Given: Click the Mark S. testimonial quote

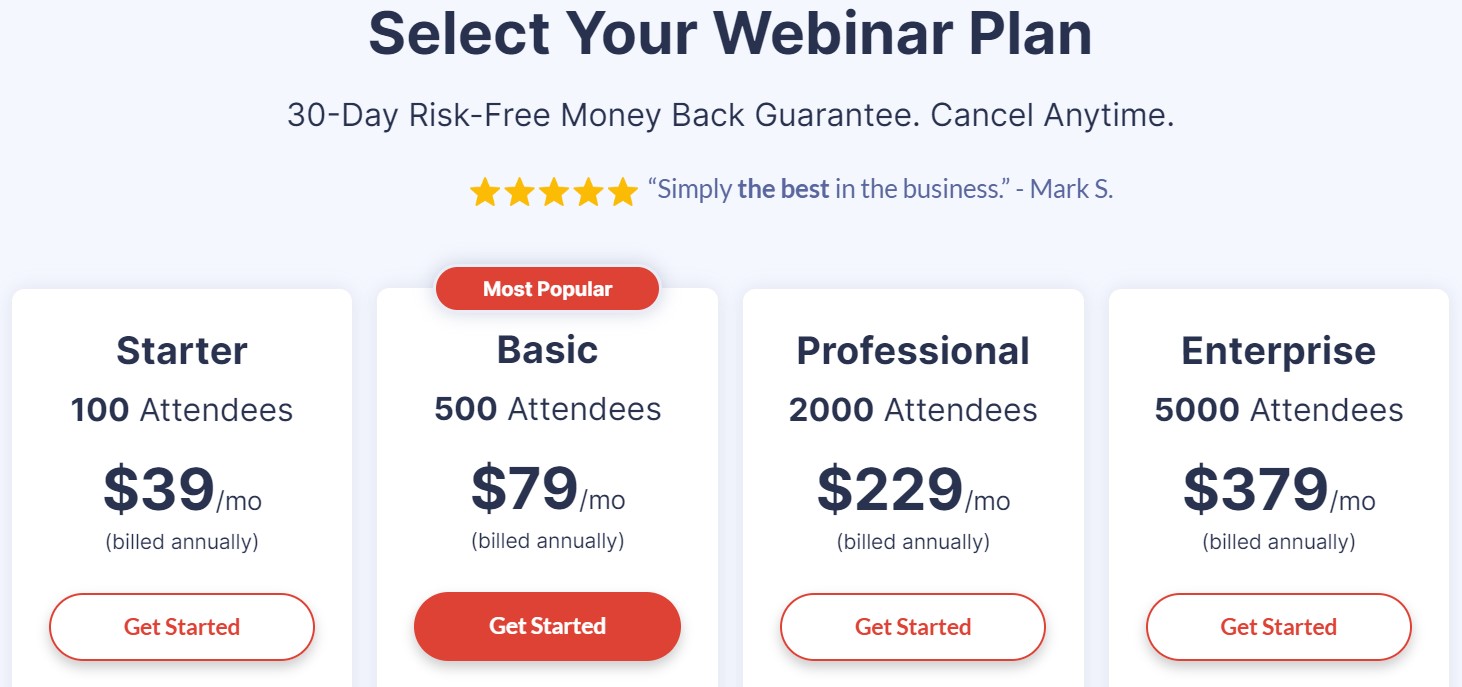Looking at the screenshot, I should [x=880, y=189].
